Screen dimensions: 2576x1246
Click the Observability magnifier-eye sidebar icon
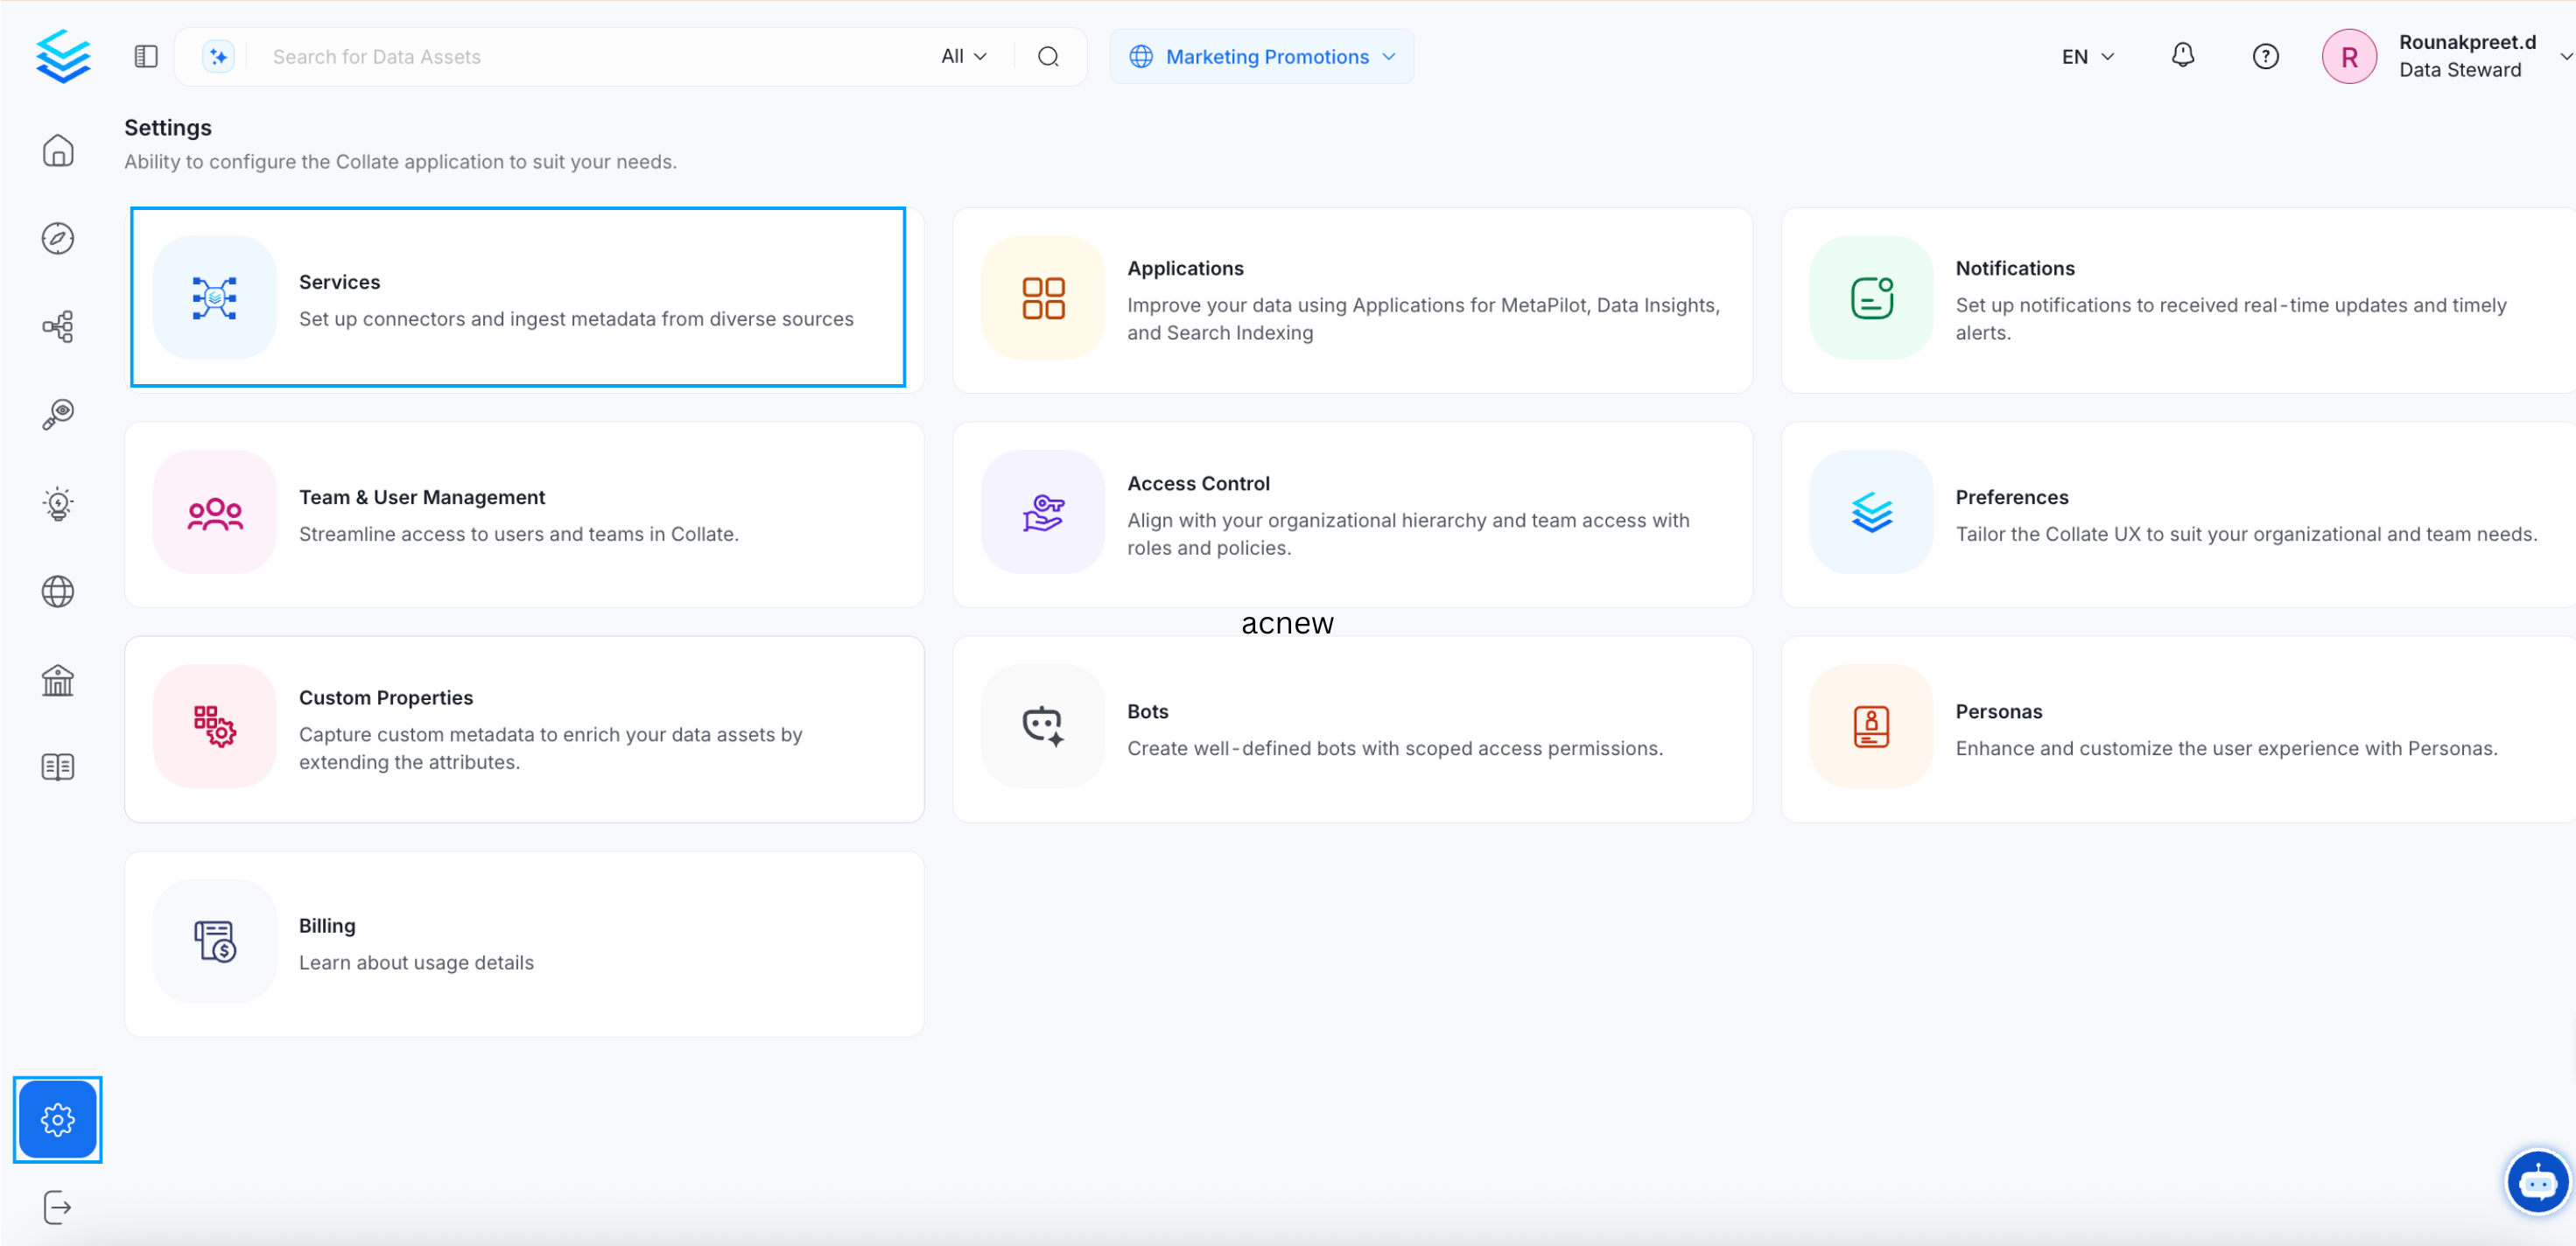57,414
